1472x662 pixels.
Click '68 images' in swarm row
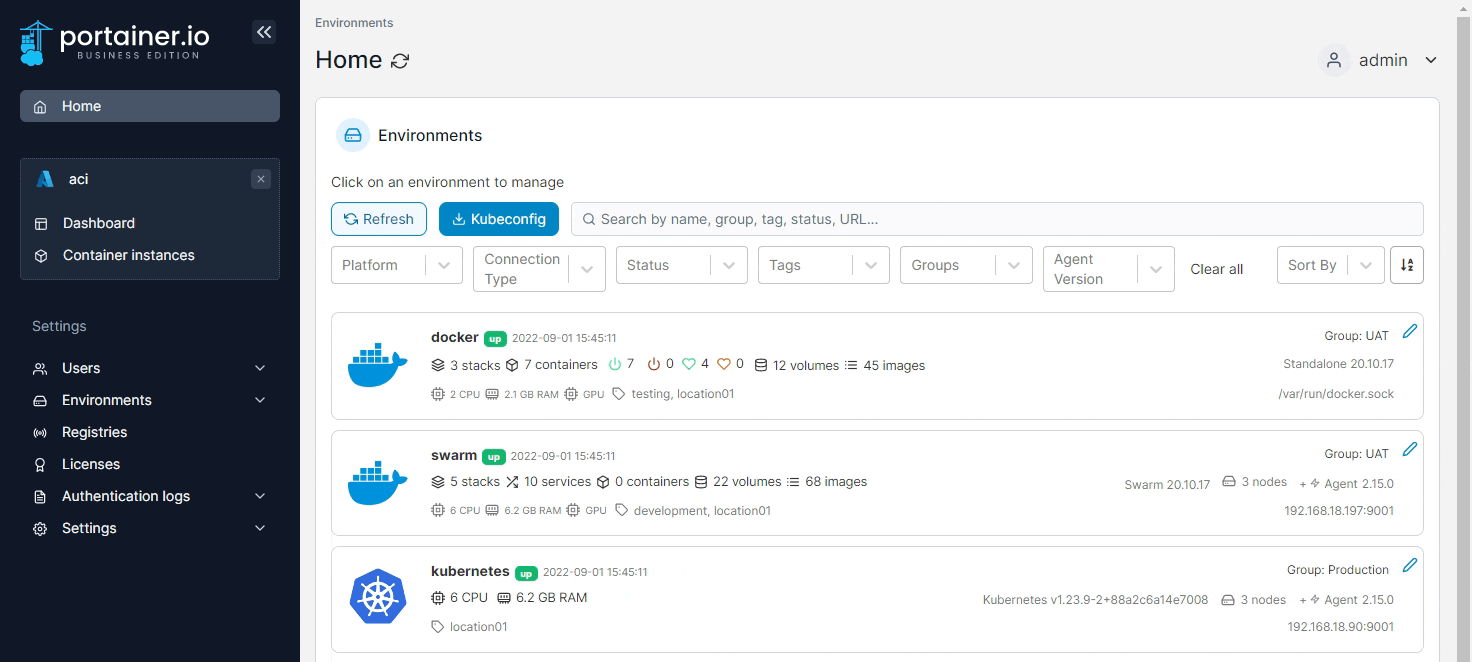click(836, 482)
